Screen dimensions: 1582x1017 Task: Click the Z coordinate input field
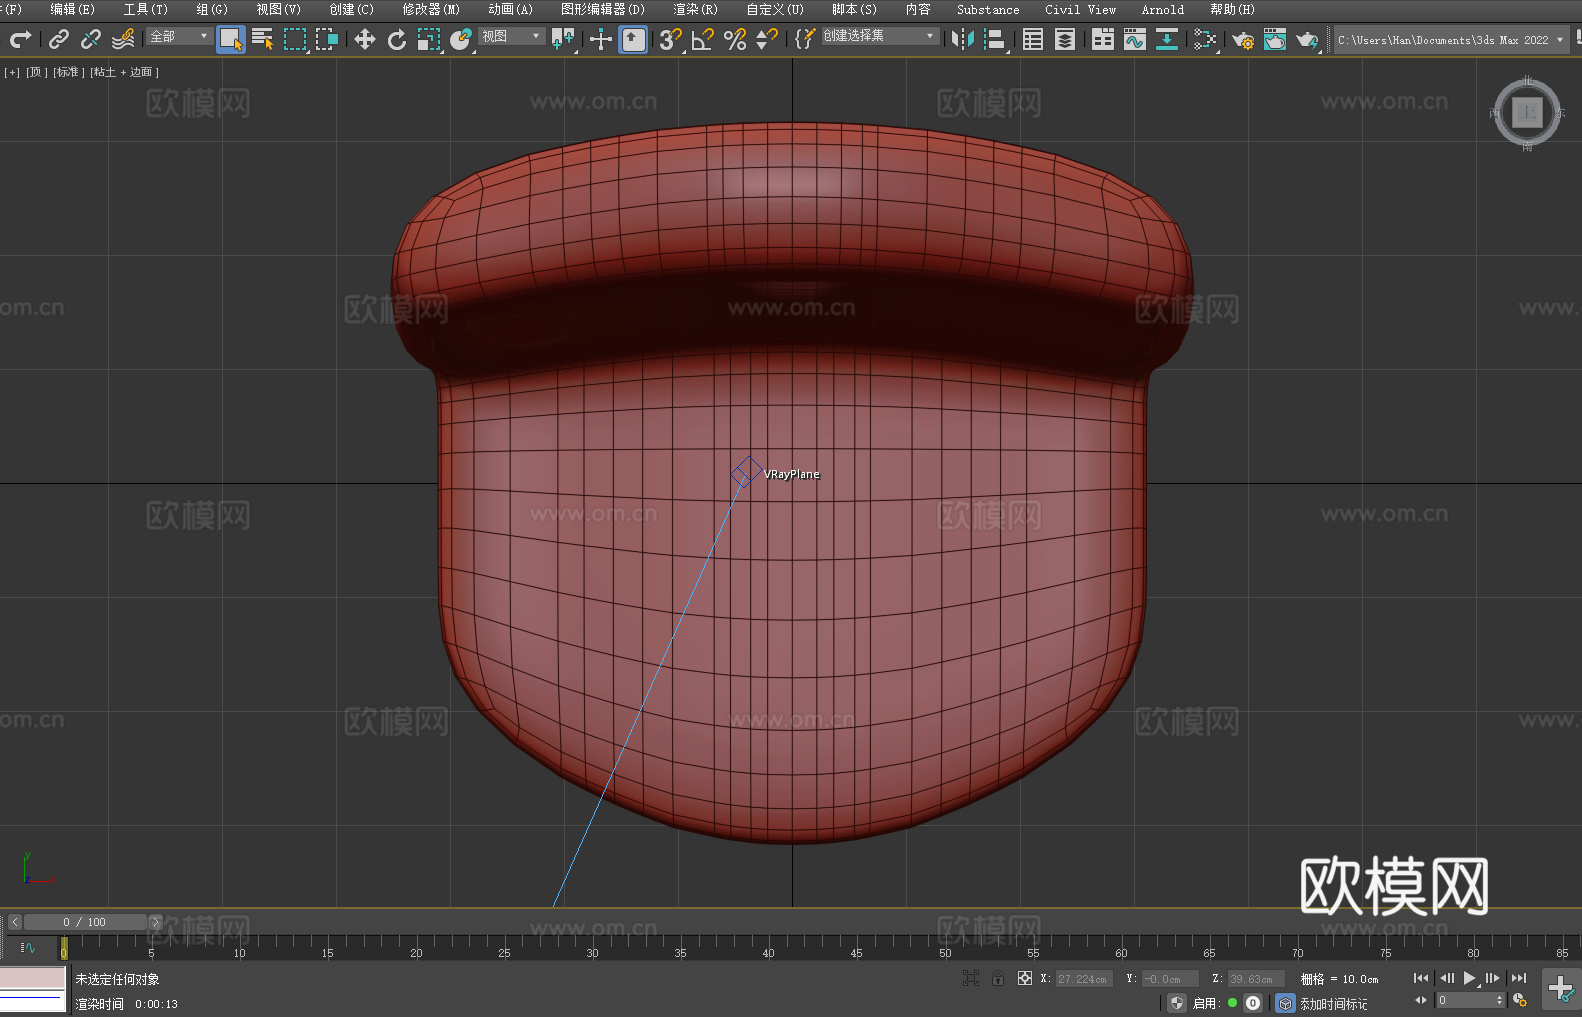[1254, 979]
